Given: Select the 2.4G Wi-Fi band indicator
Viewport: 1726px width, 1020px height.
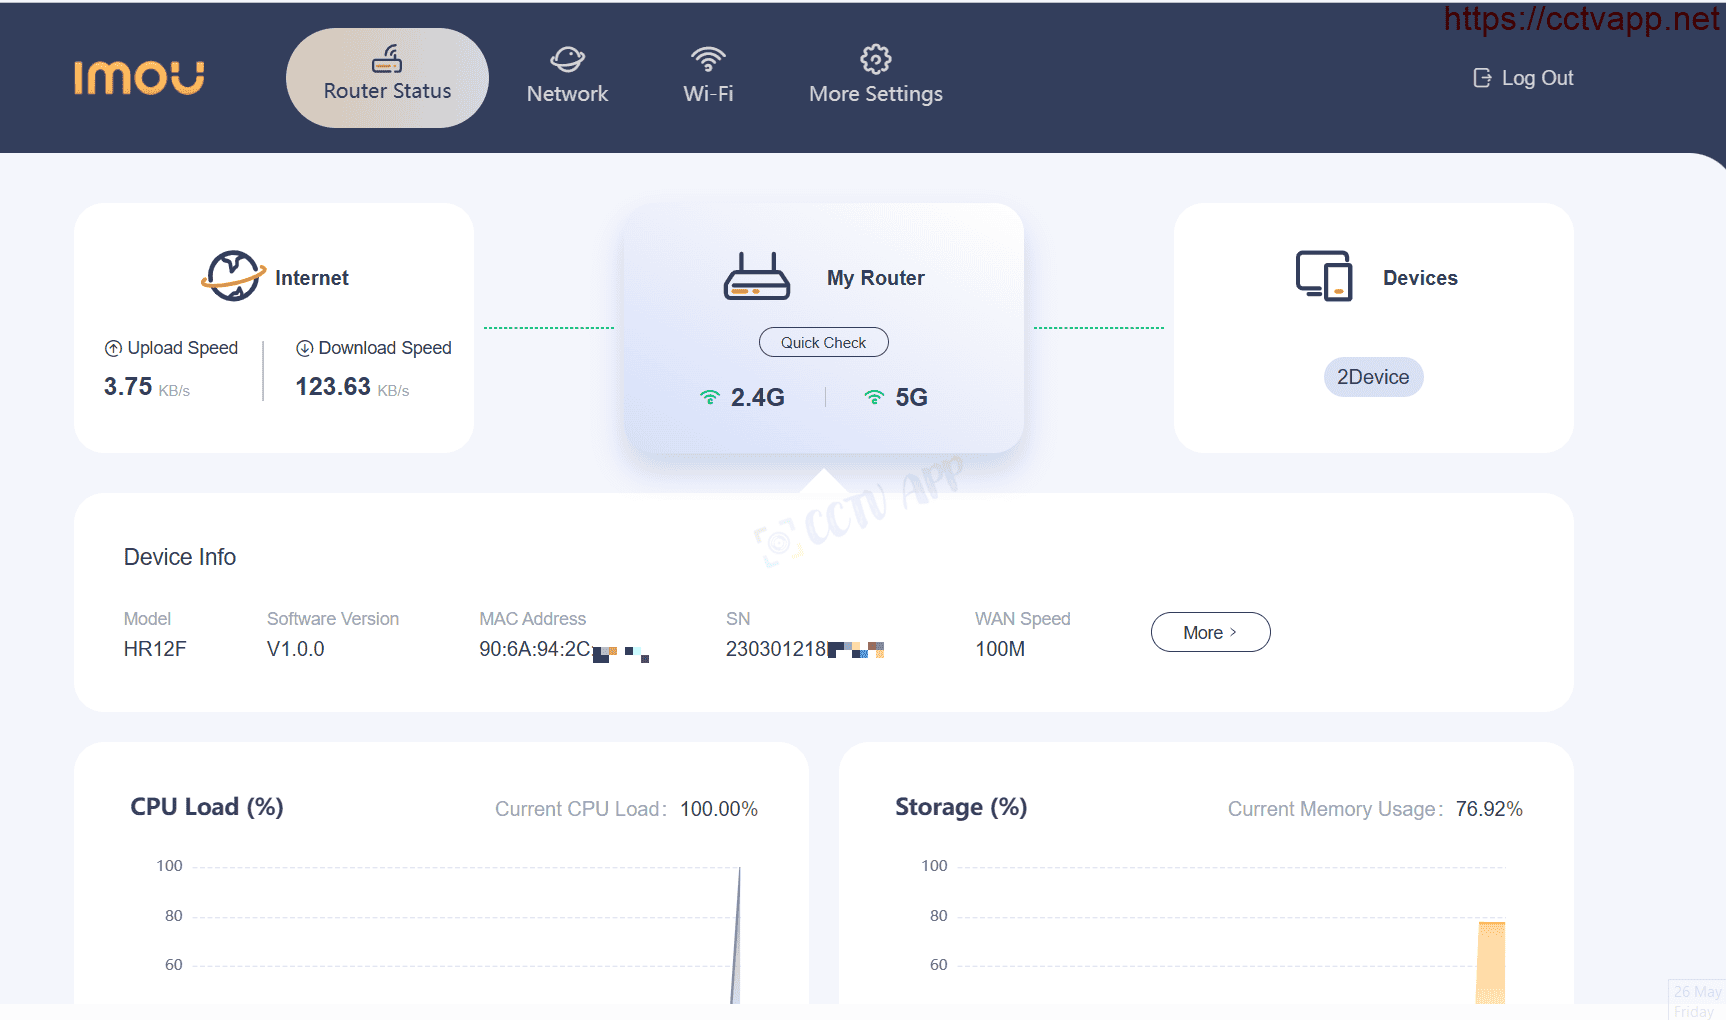Looking at the screenshot, I should click(x=742, y=397).
